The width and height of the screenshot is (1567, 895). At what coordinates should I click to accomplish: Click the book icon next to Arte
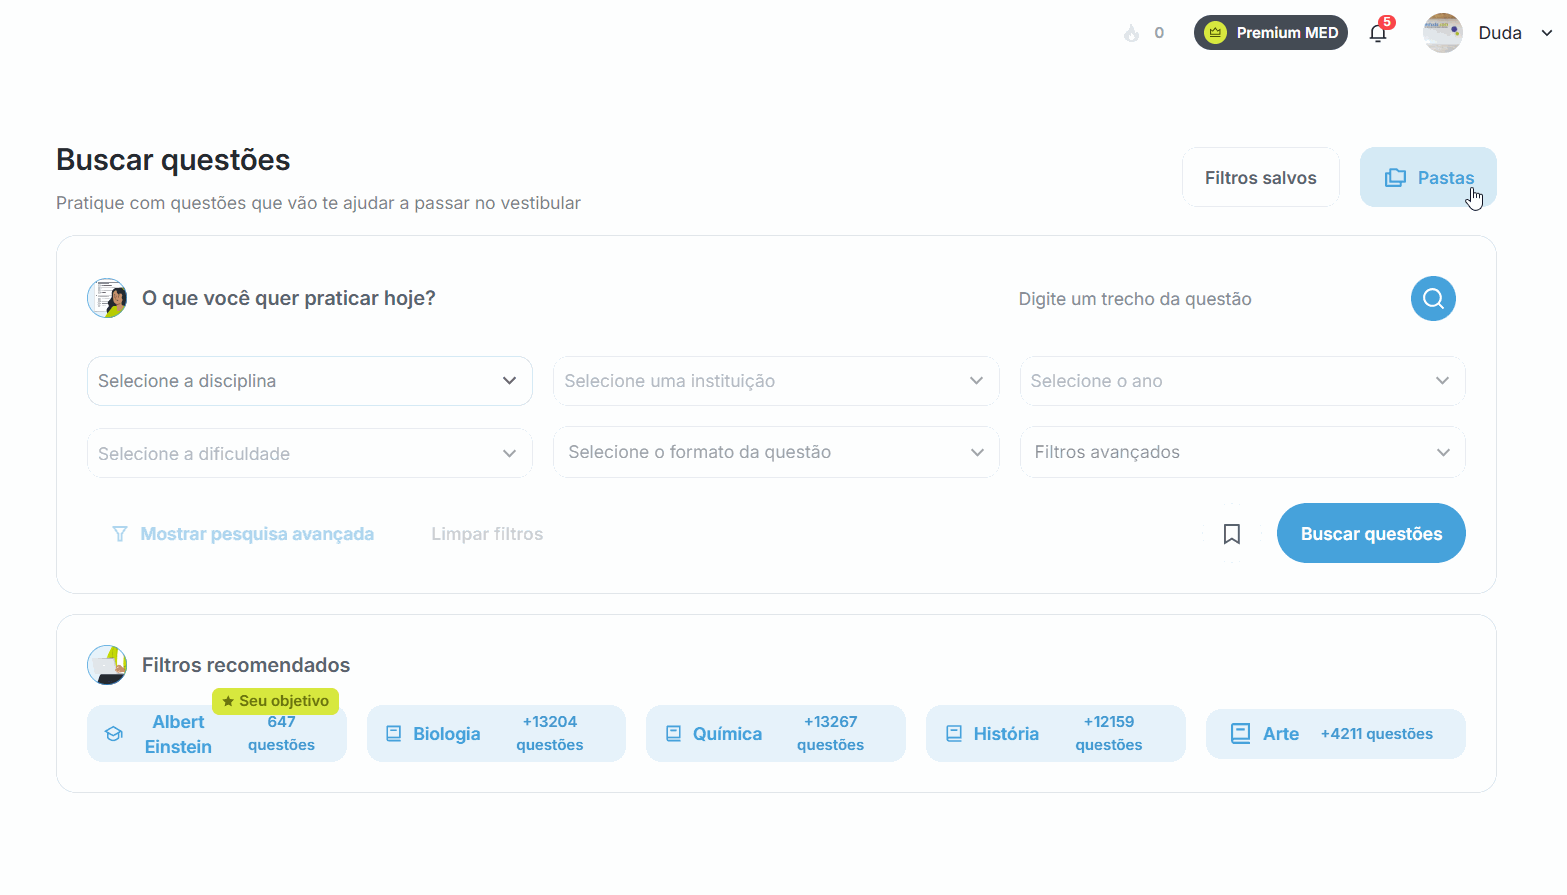(1240, 734)
